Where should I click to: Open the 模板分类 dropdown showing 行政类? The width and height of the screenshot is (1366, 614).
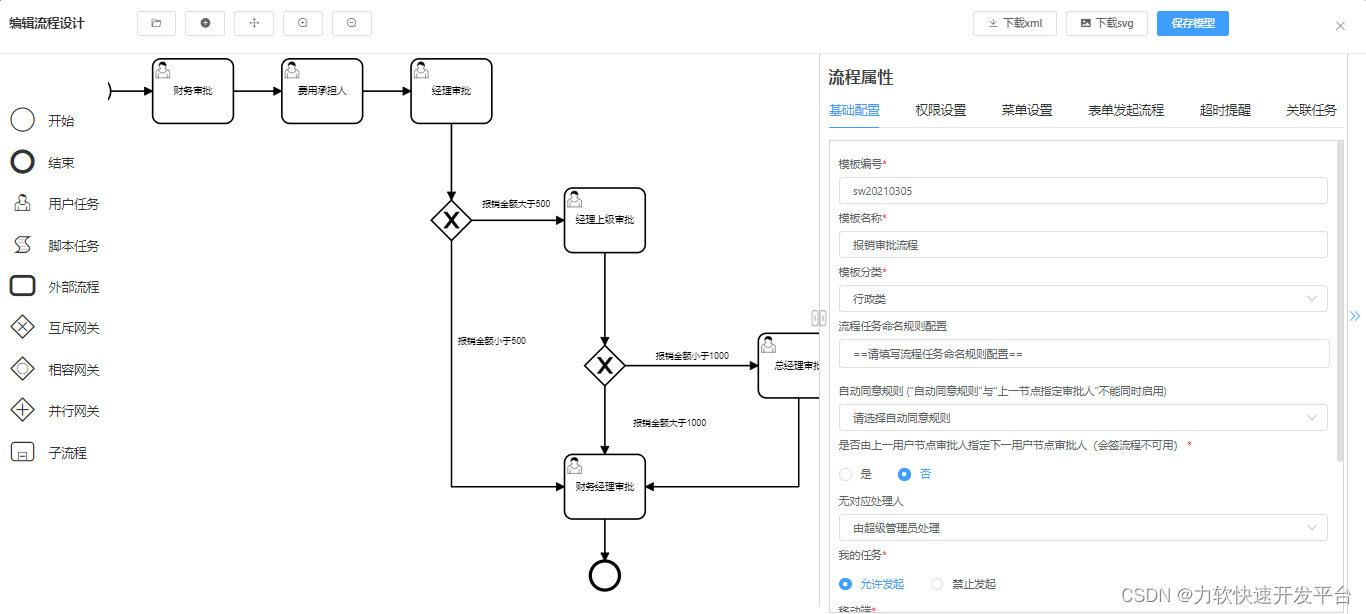coord(1083,299)
